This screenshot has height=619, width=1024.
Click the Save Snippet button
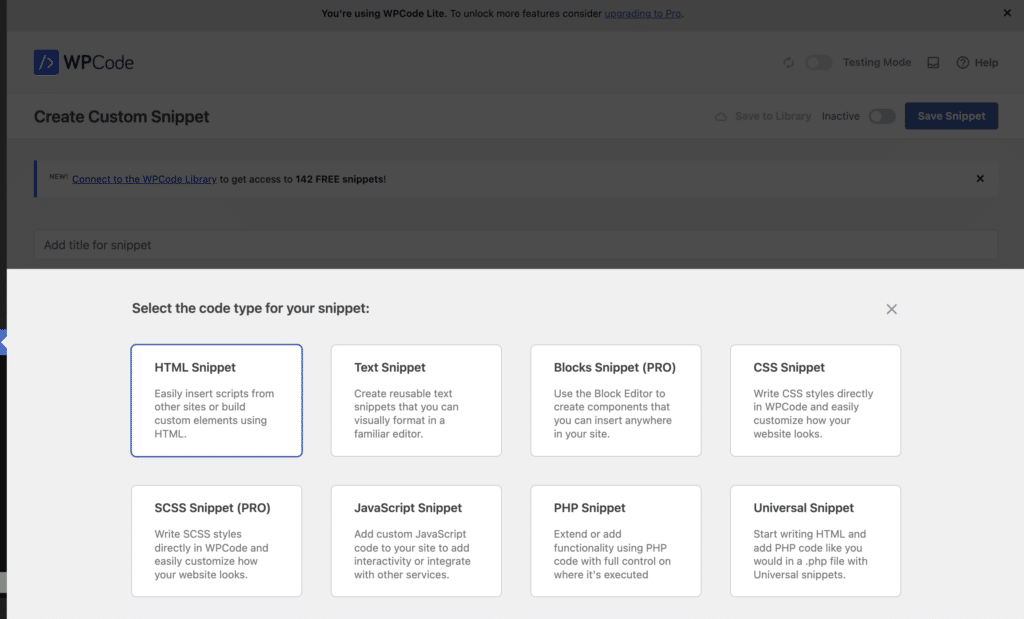pos(951,116)
